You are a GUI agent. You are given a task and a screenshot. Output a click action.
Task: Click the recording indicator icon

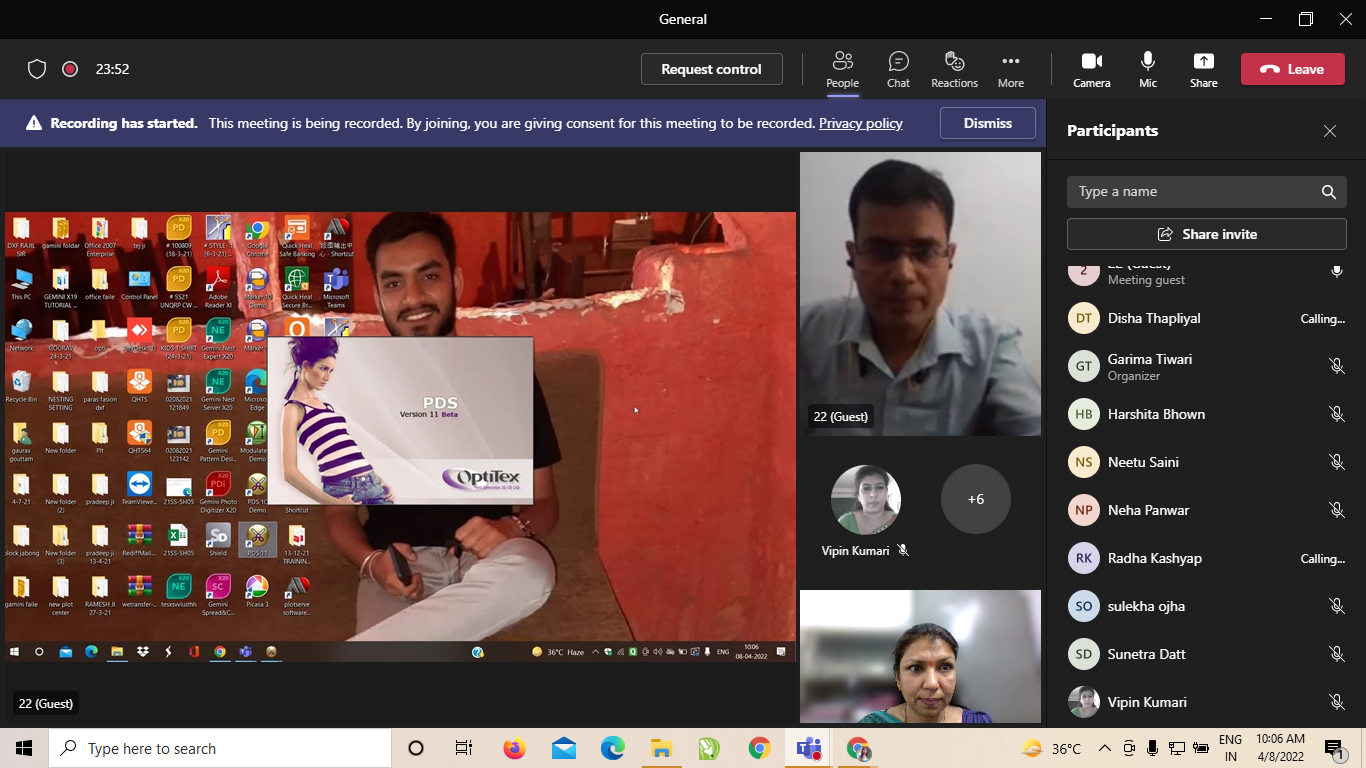coord(70,69)
